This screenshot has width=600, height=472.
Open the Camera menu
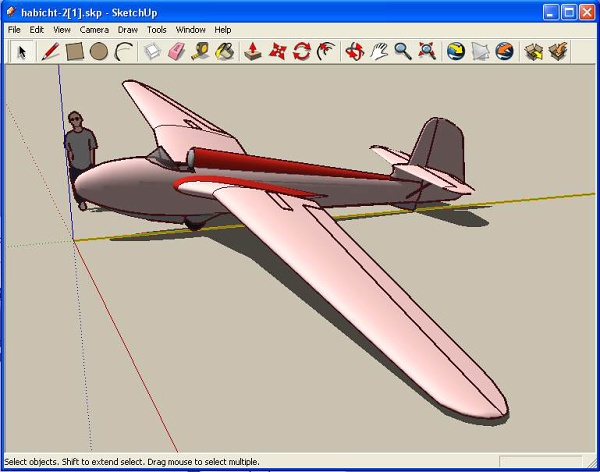coord(94,30)
